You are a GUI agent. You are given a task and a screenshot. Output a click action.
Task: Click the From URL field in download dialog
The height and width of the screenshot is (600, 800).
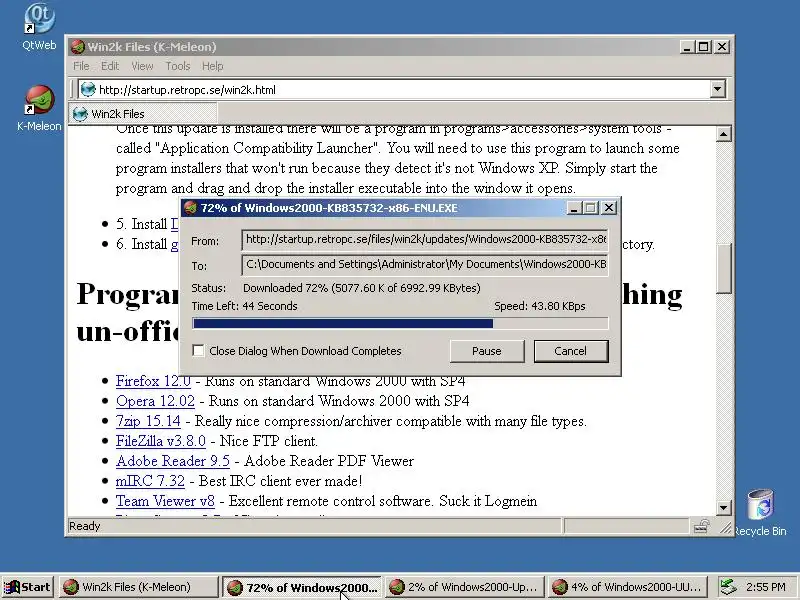click(425, 239)
